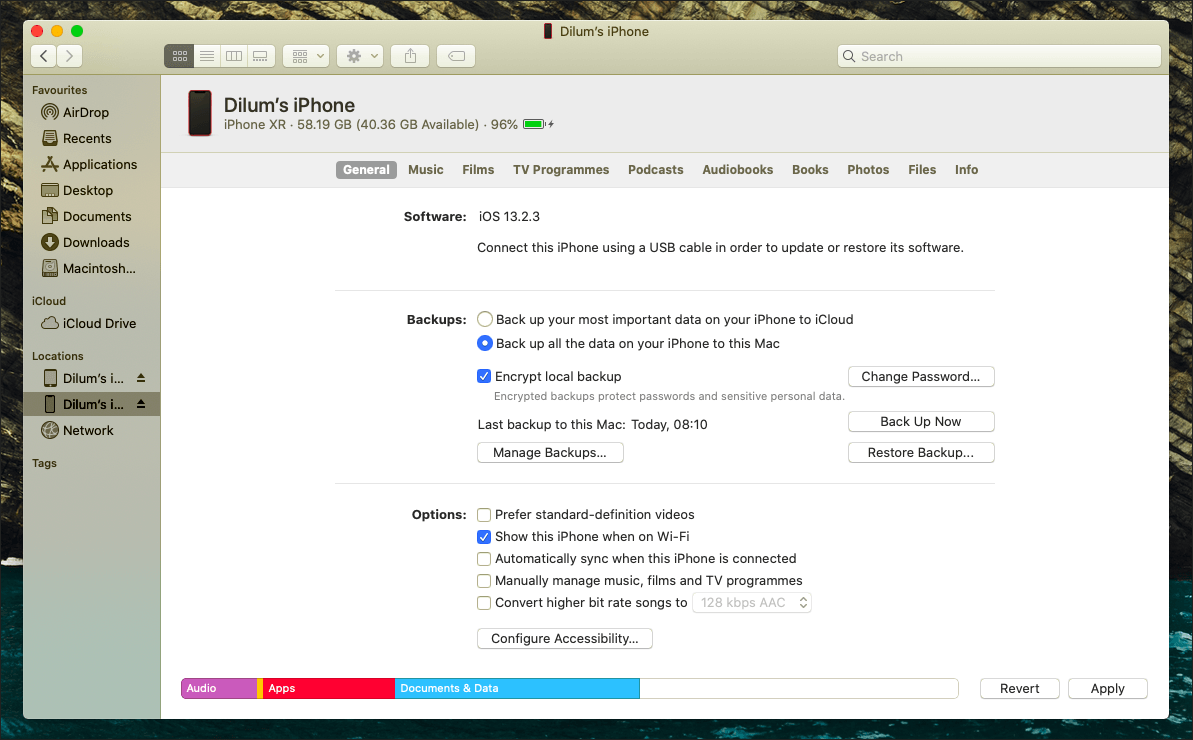This screenshot has height=740, width=1193.
Task: Click the Restore Backup button
Action: click(x=921, y=453)
